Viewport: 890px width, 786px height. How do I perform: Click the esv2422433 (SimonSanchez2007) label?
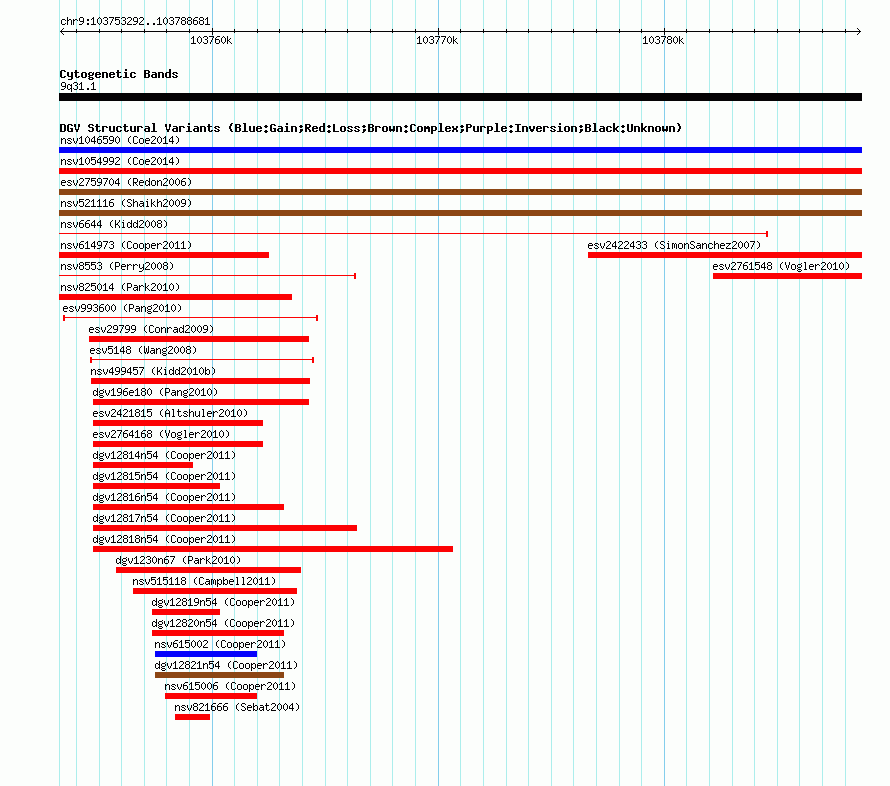pyautogui.click(x=674, y=245)
